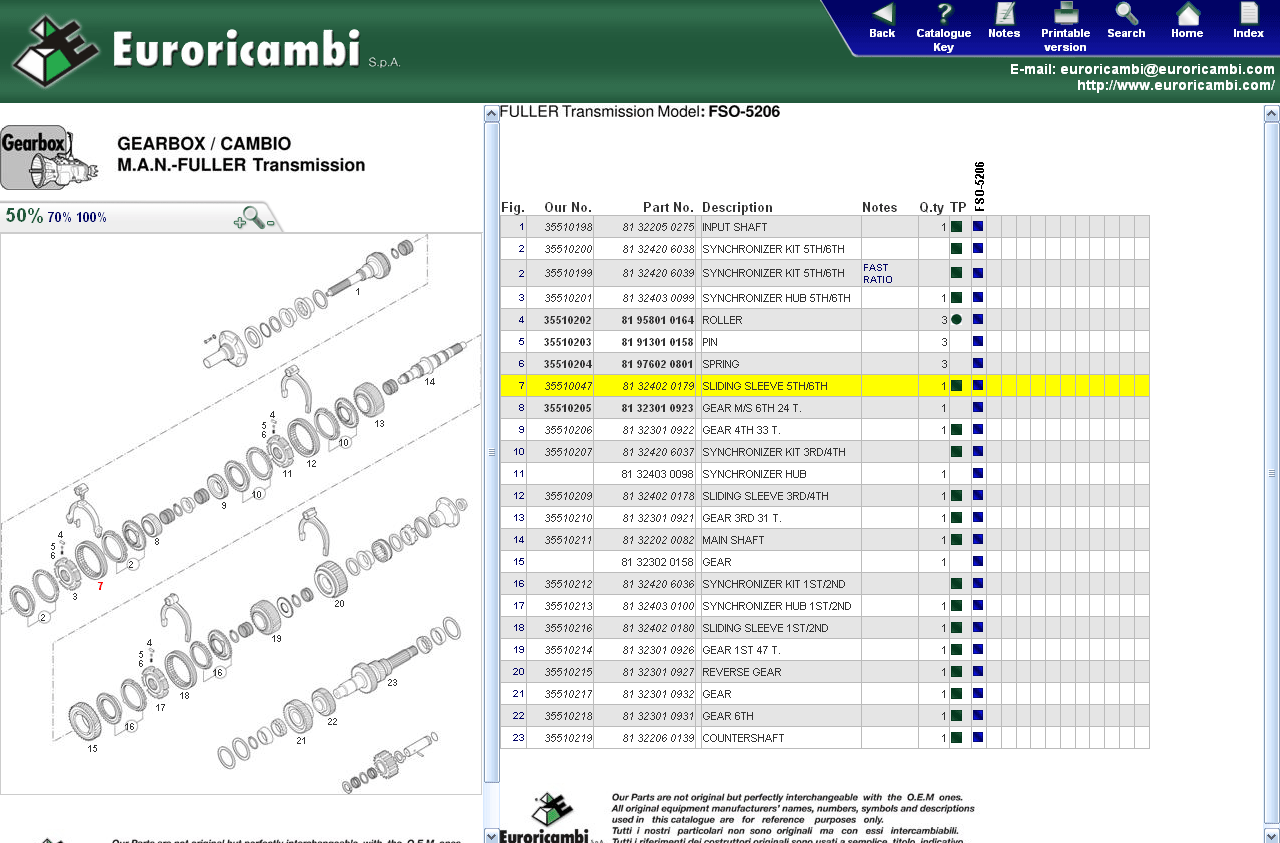Click TP round dot in ROLLER row
The height and width of the screenshot is (843, 1280).
[x=956, y=320]
